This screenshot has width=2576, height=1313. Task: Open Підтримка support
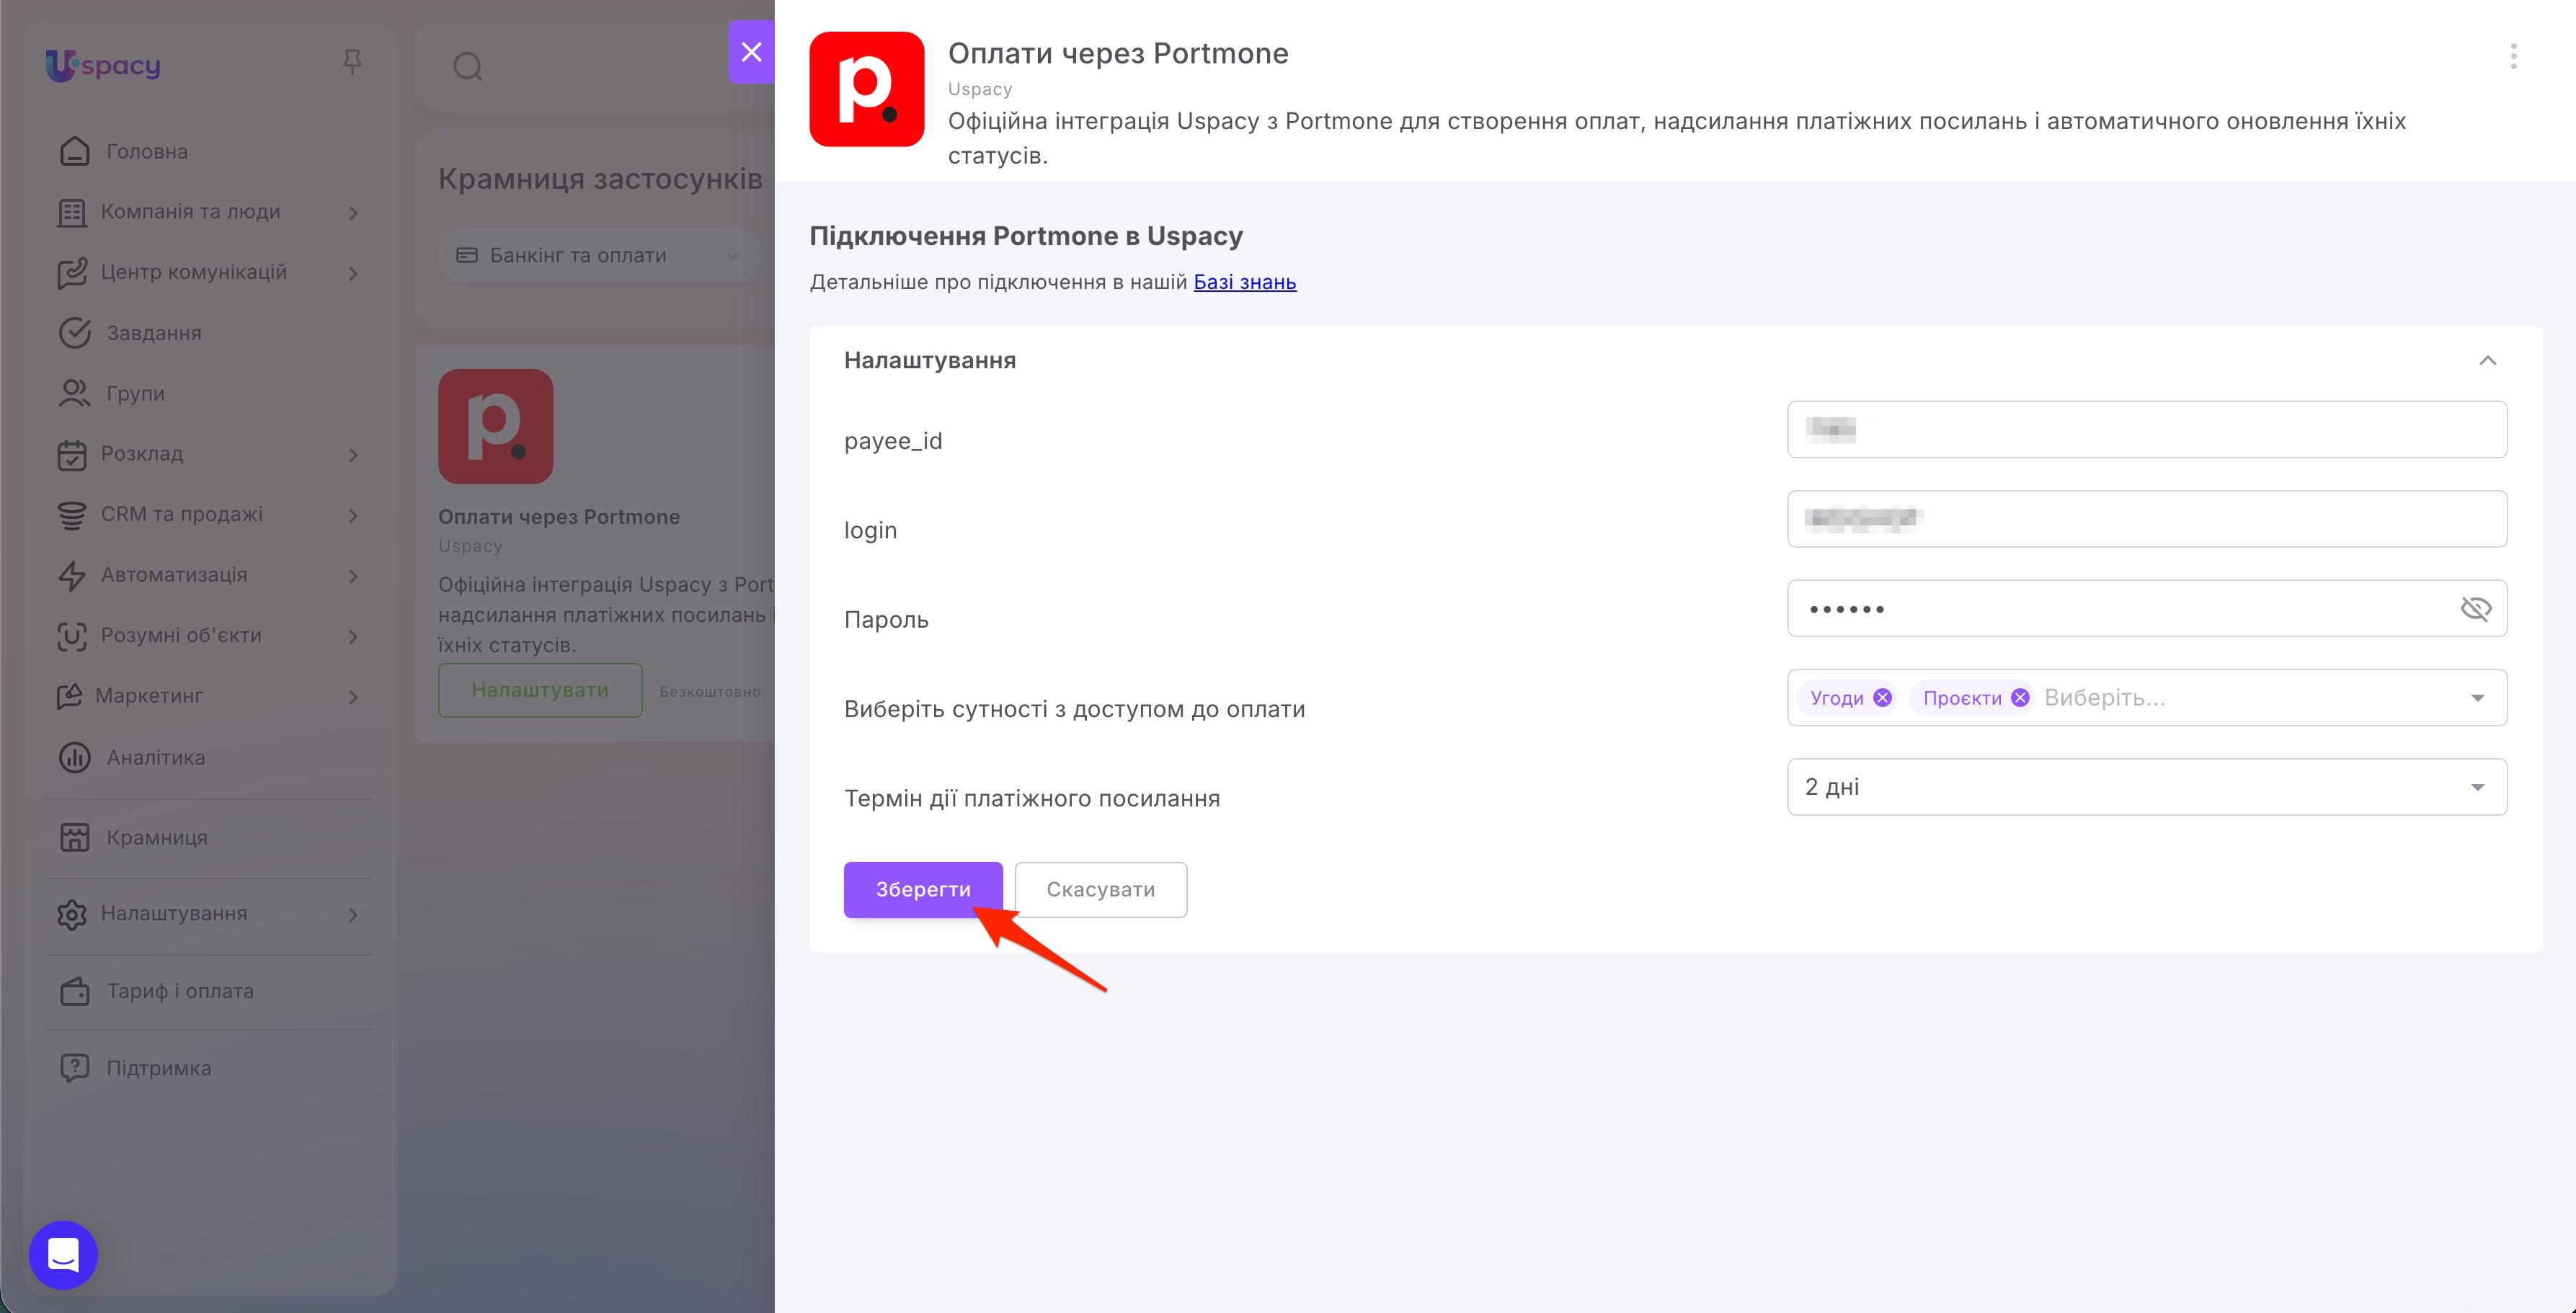tap(159, 1068)
